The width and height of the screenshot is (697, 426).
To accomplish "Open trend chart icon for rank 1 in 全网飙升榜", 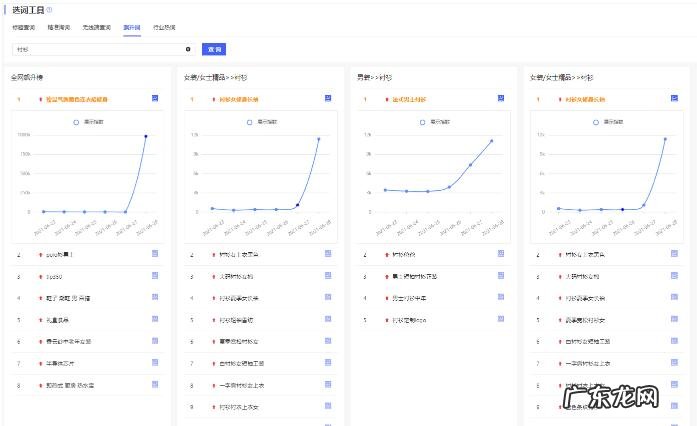I will [x=155, y=98].
